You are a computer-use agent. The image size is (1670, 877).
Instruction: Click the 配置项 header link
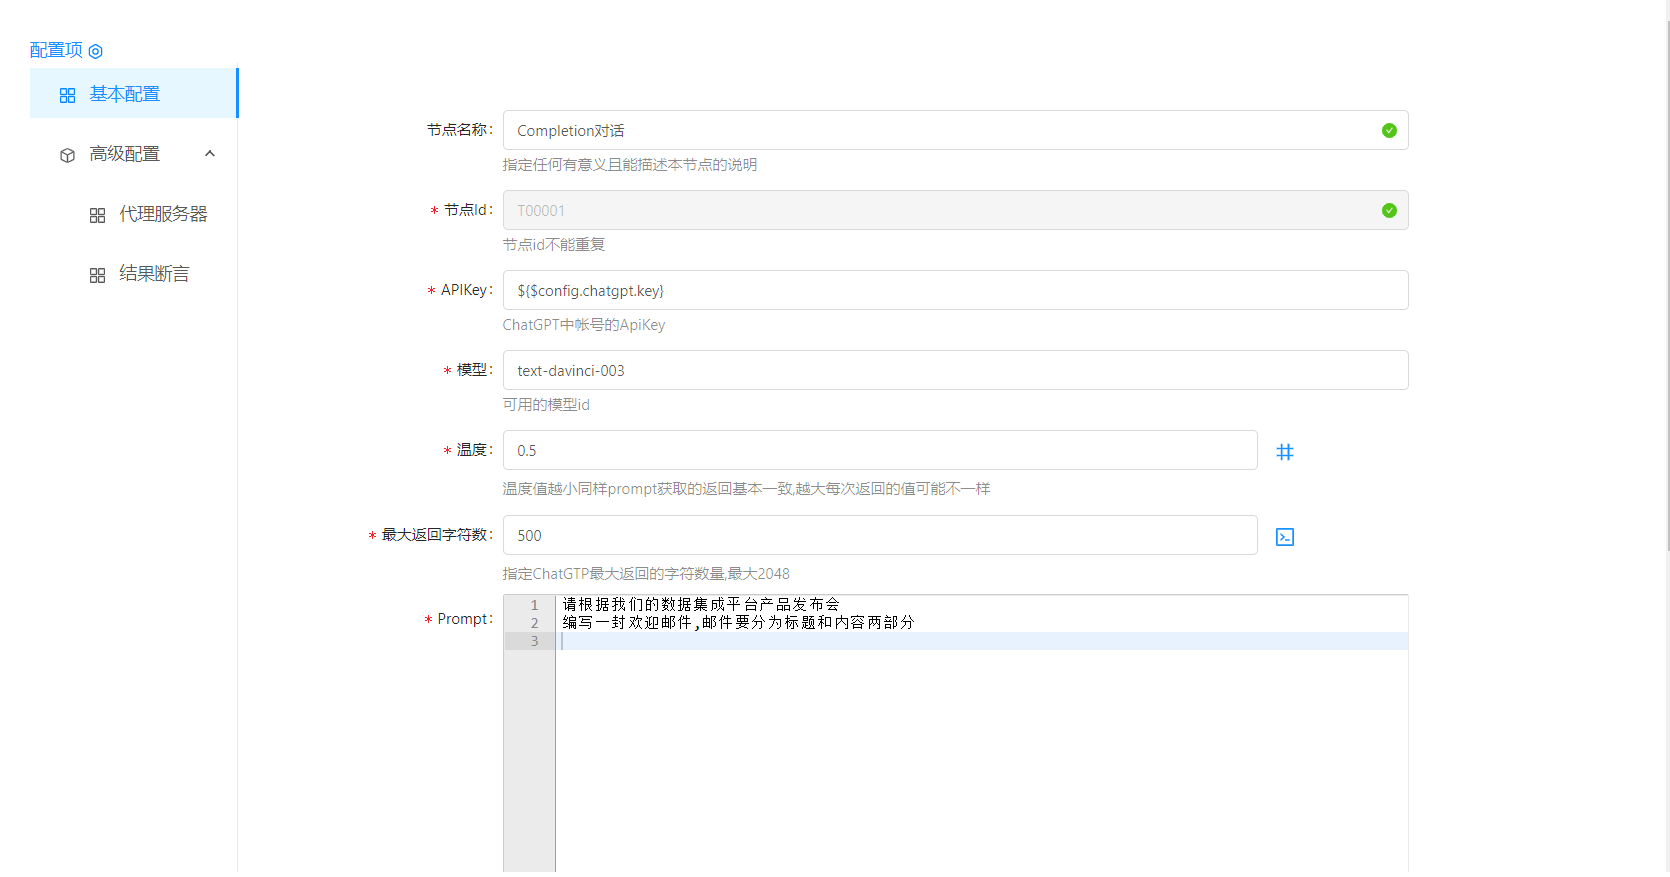tap(56, 50)
